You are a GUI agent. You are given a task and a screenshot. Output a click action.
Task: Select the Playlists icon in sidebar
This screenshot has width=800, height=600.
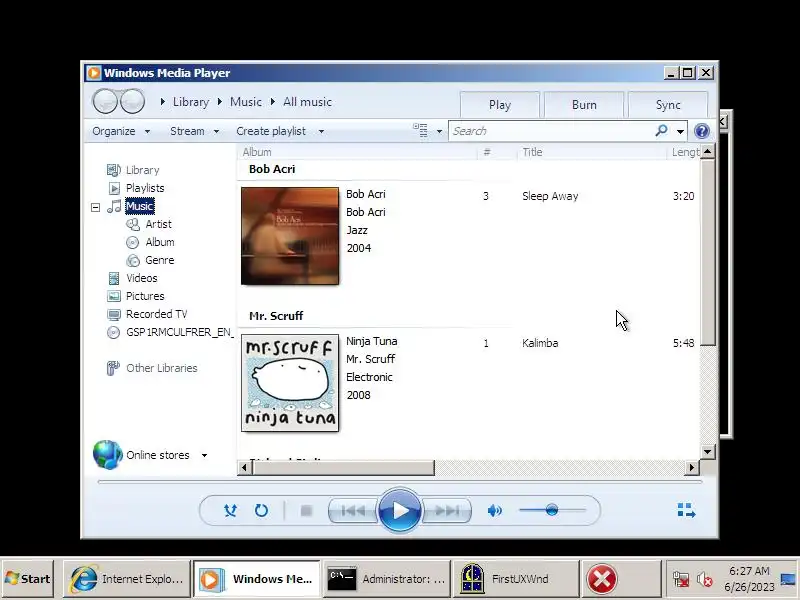[x=114, y=188]
